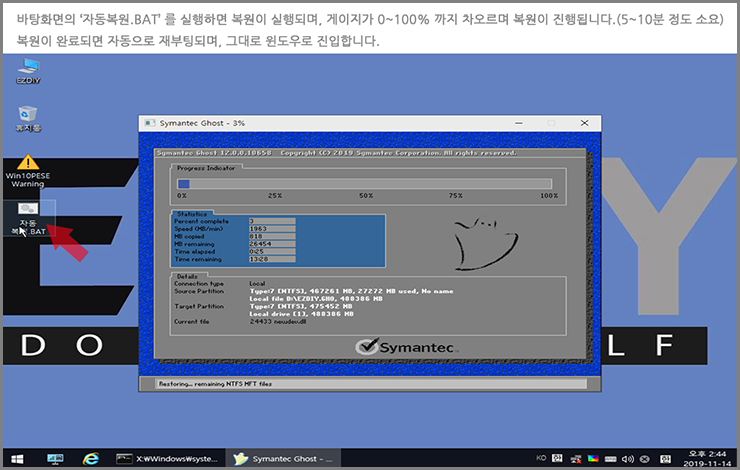Open the volume speaker tray icon

628,459
